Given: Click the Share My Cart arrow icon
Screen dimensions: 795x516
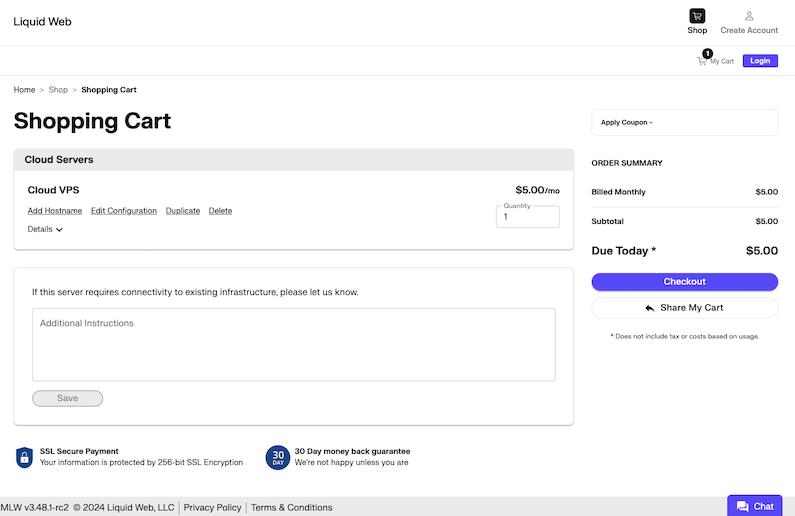Looking at the screenshot, I should tap(650, 308).
